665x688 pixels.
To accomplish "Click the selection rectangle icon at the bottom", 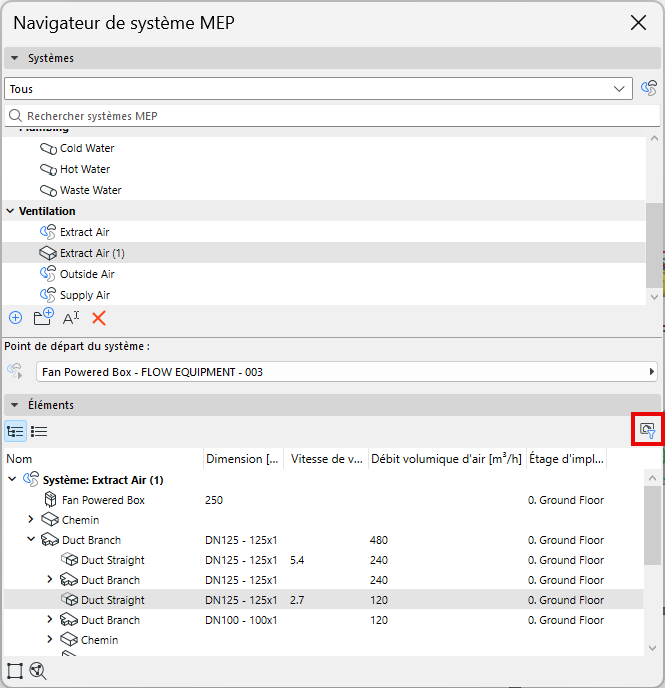I will [x=14, y=671].
